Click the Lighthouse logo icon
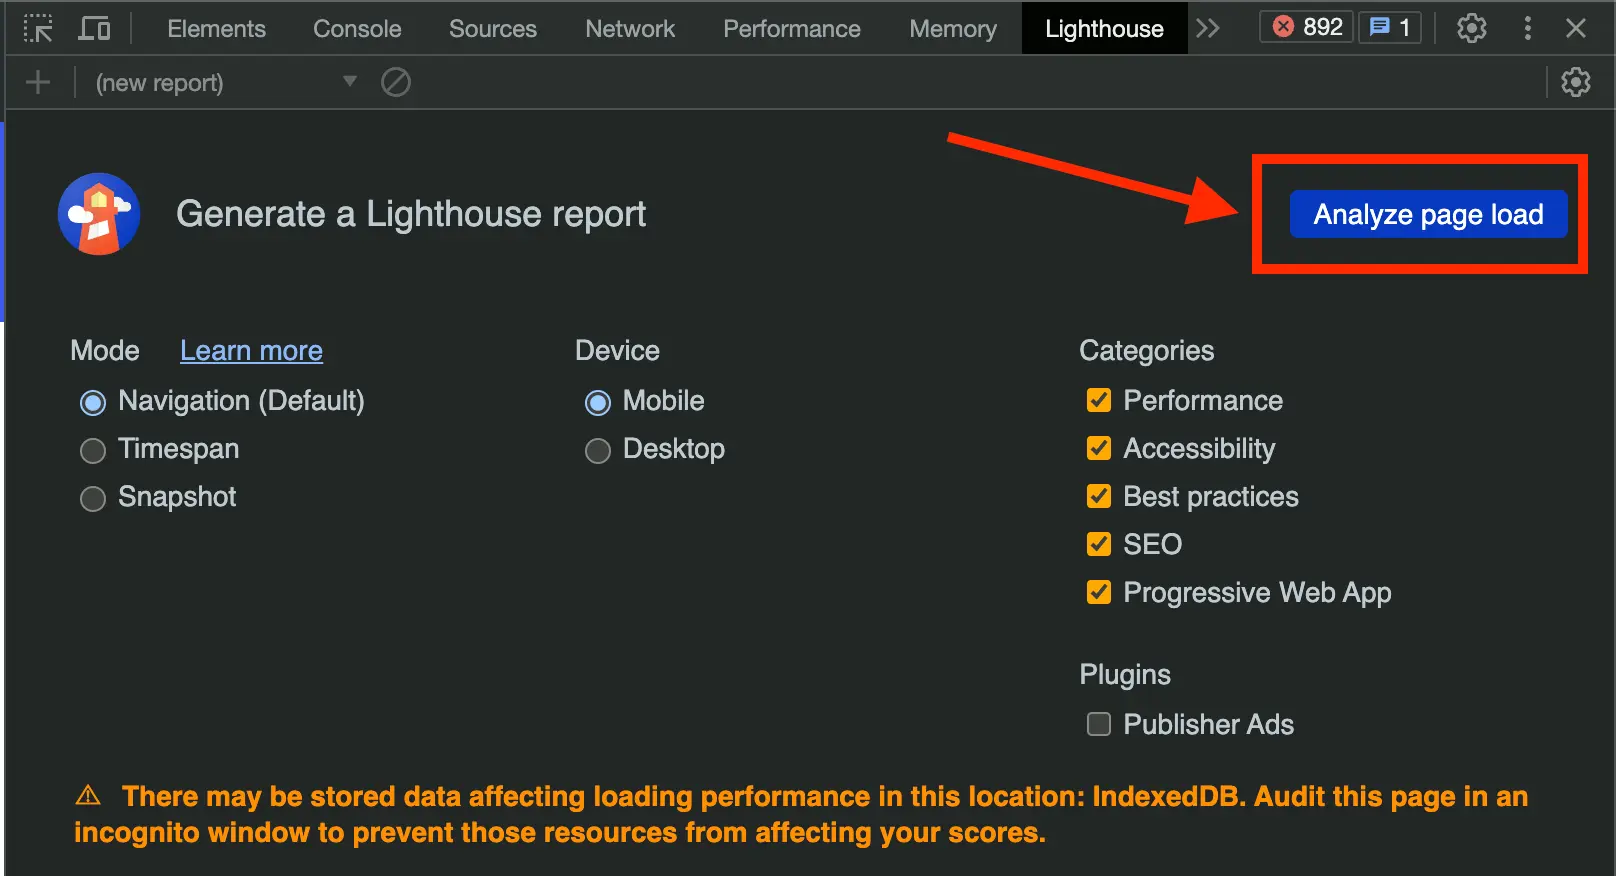Viewport: 1616px width, 876px height. [x=99, y=214]
